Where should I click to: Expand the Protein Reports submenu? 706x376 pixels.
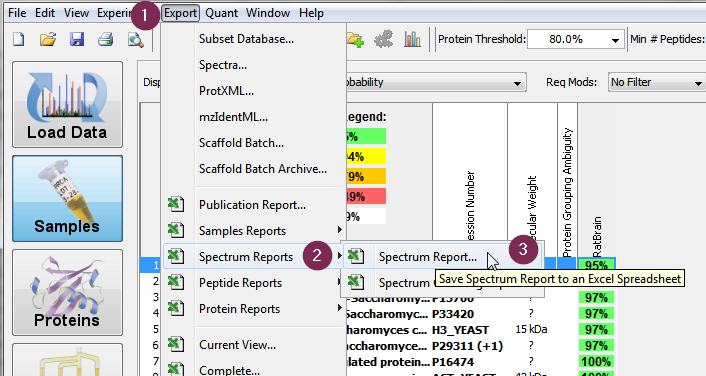point(254,309)
